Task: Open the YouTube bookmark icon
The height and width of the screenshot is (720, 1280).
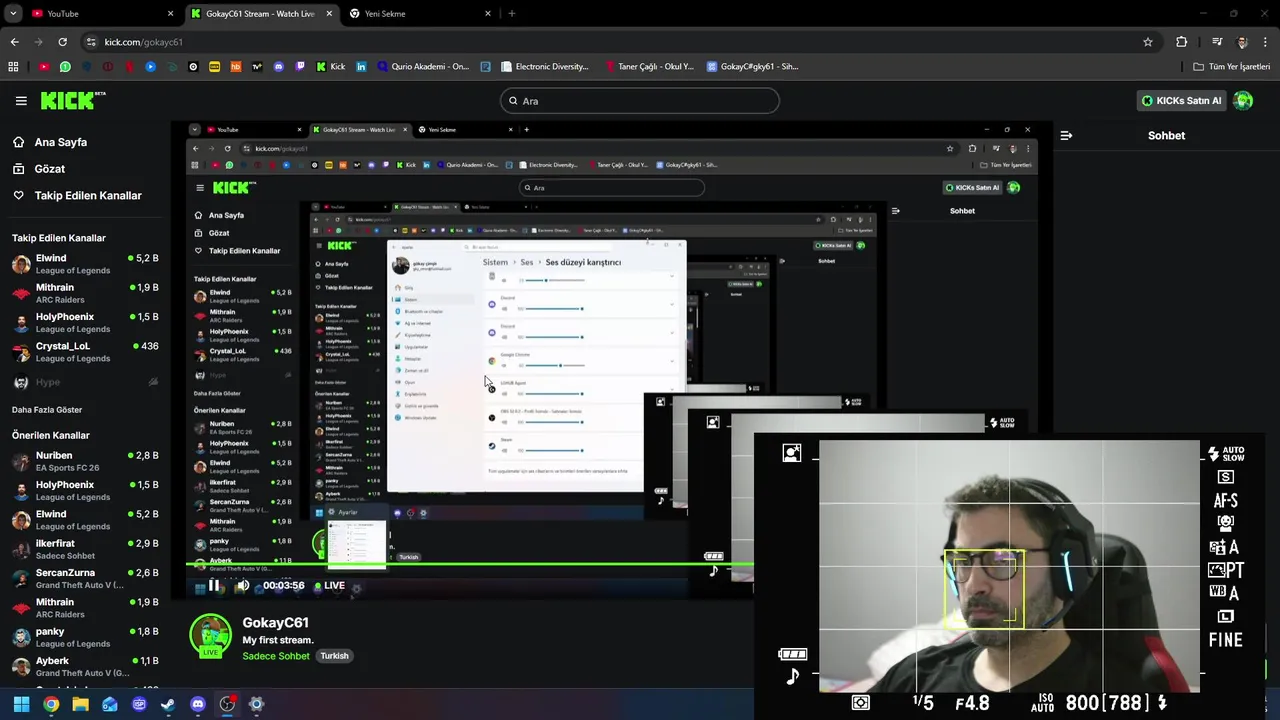Action: pos(44,67)
